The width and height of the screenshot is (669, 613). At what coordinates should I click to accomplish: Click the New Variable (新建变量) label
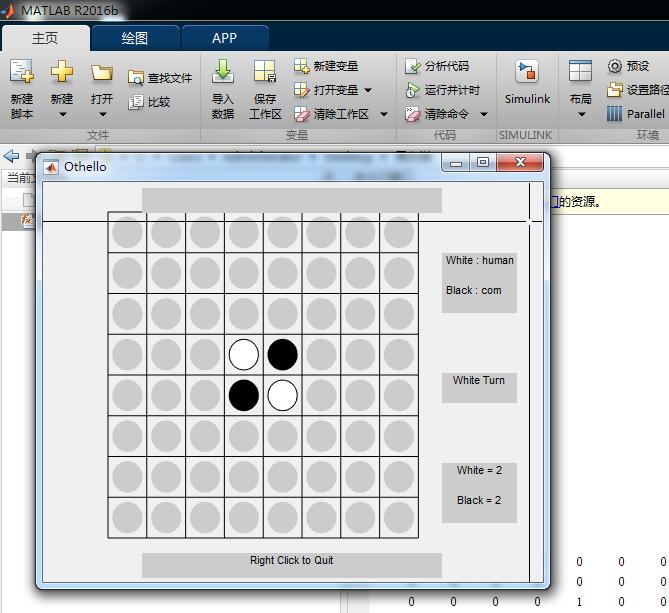pos(336,66)
